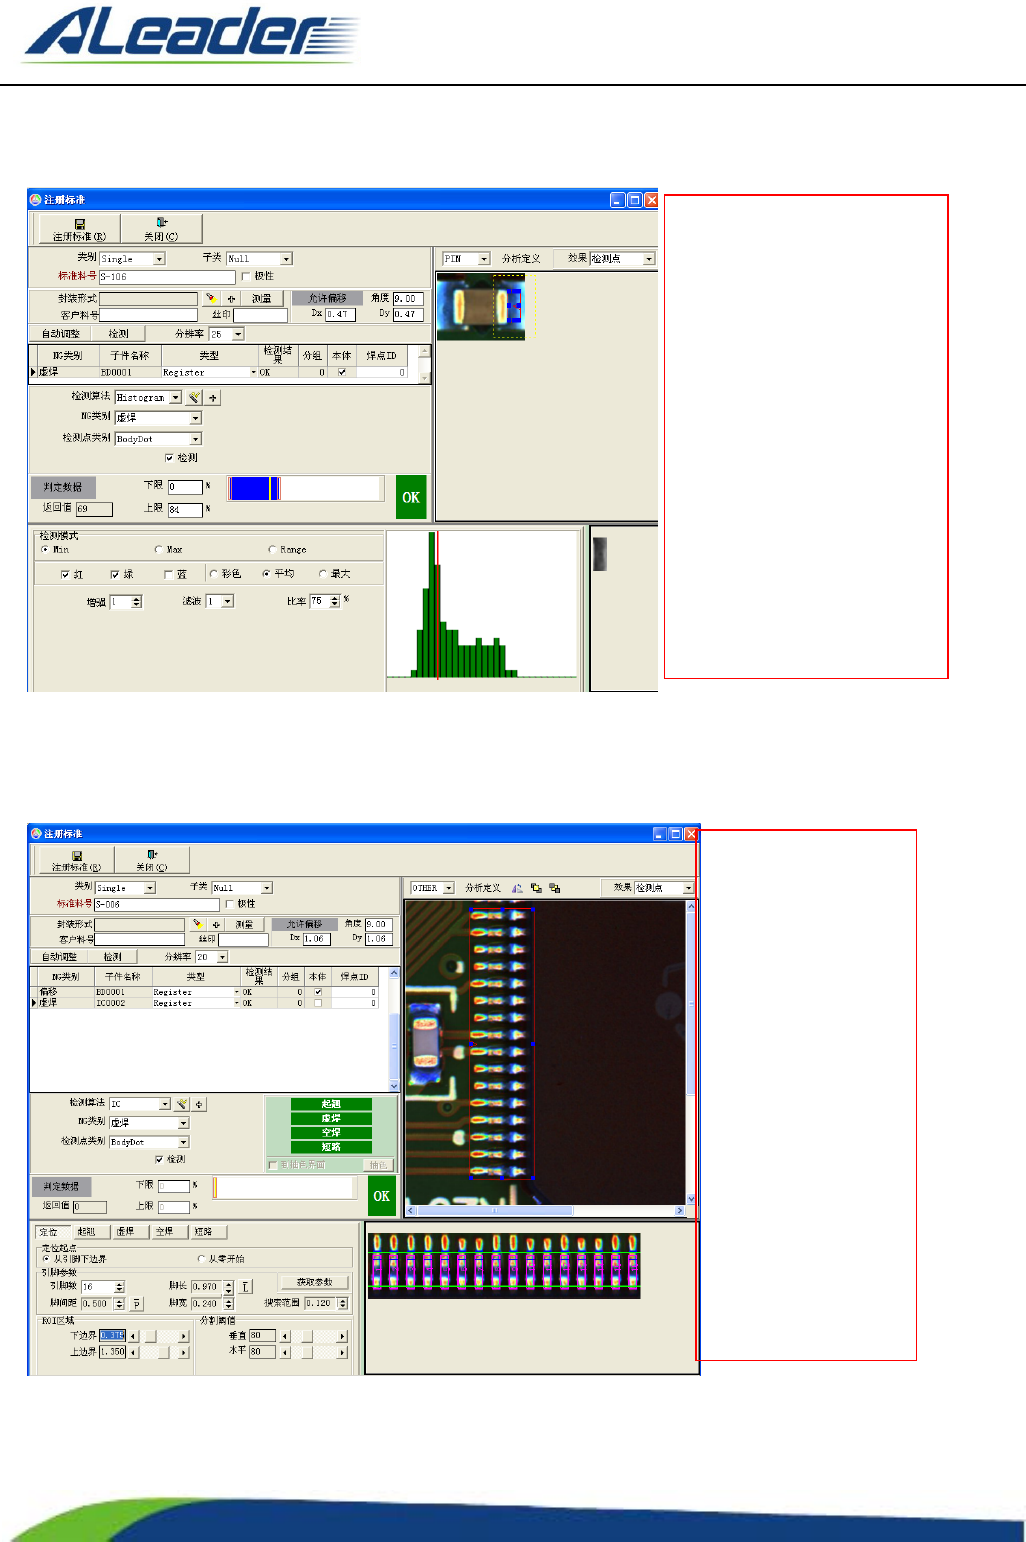Click the green 起翘 button
Viewport: 1026px width, 1542px height.
tap(331, 1104)
